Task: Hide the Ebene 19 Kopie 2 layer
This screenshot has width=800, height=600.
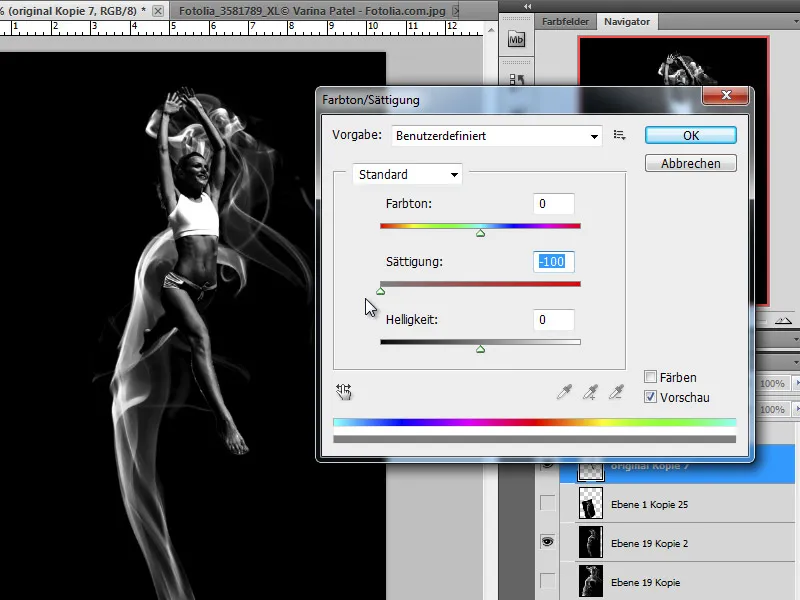Action: [x=547, y=541]
